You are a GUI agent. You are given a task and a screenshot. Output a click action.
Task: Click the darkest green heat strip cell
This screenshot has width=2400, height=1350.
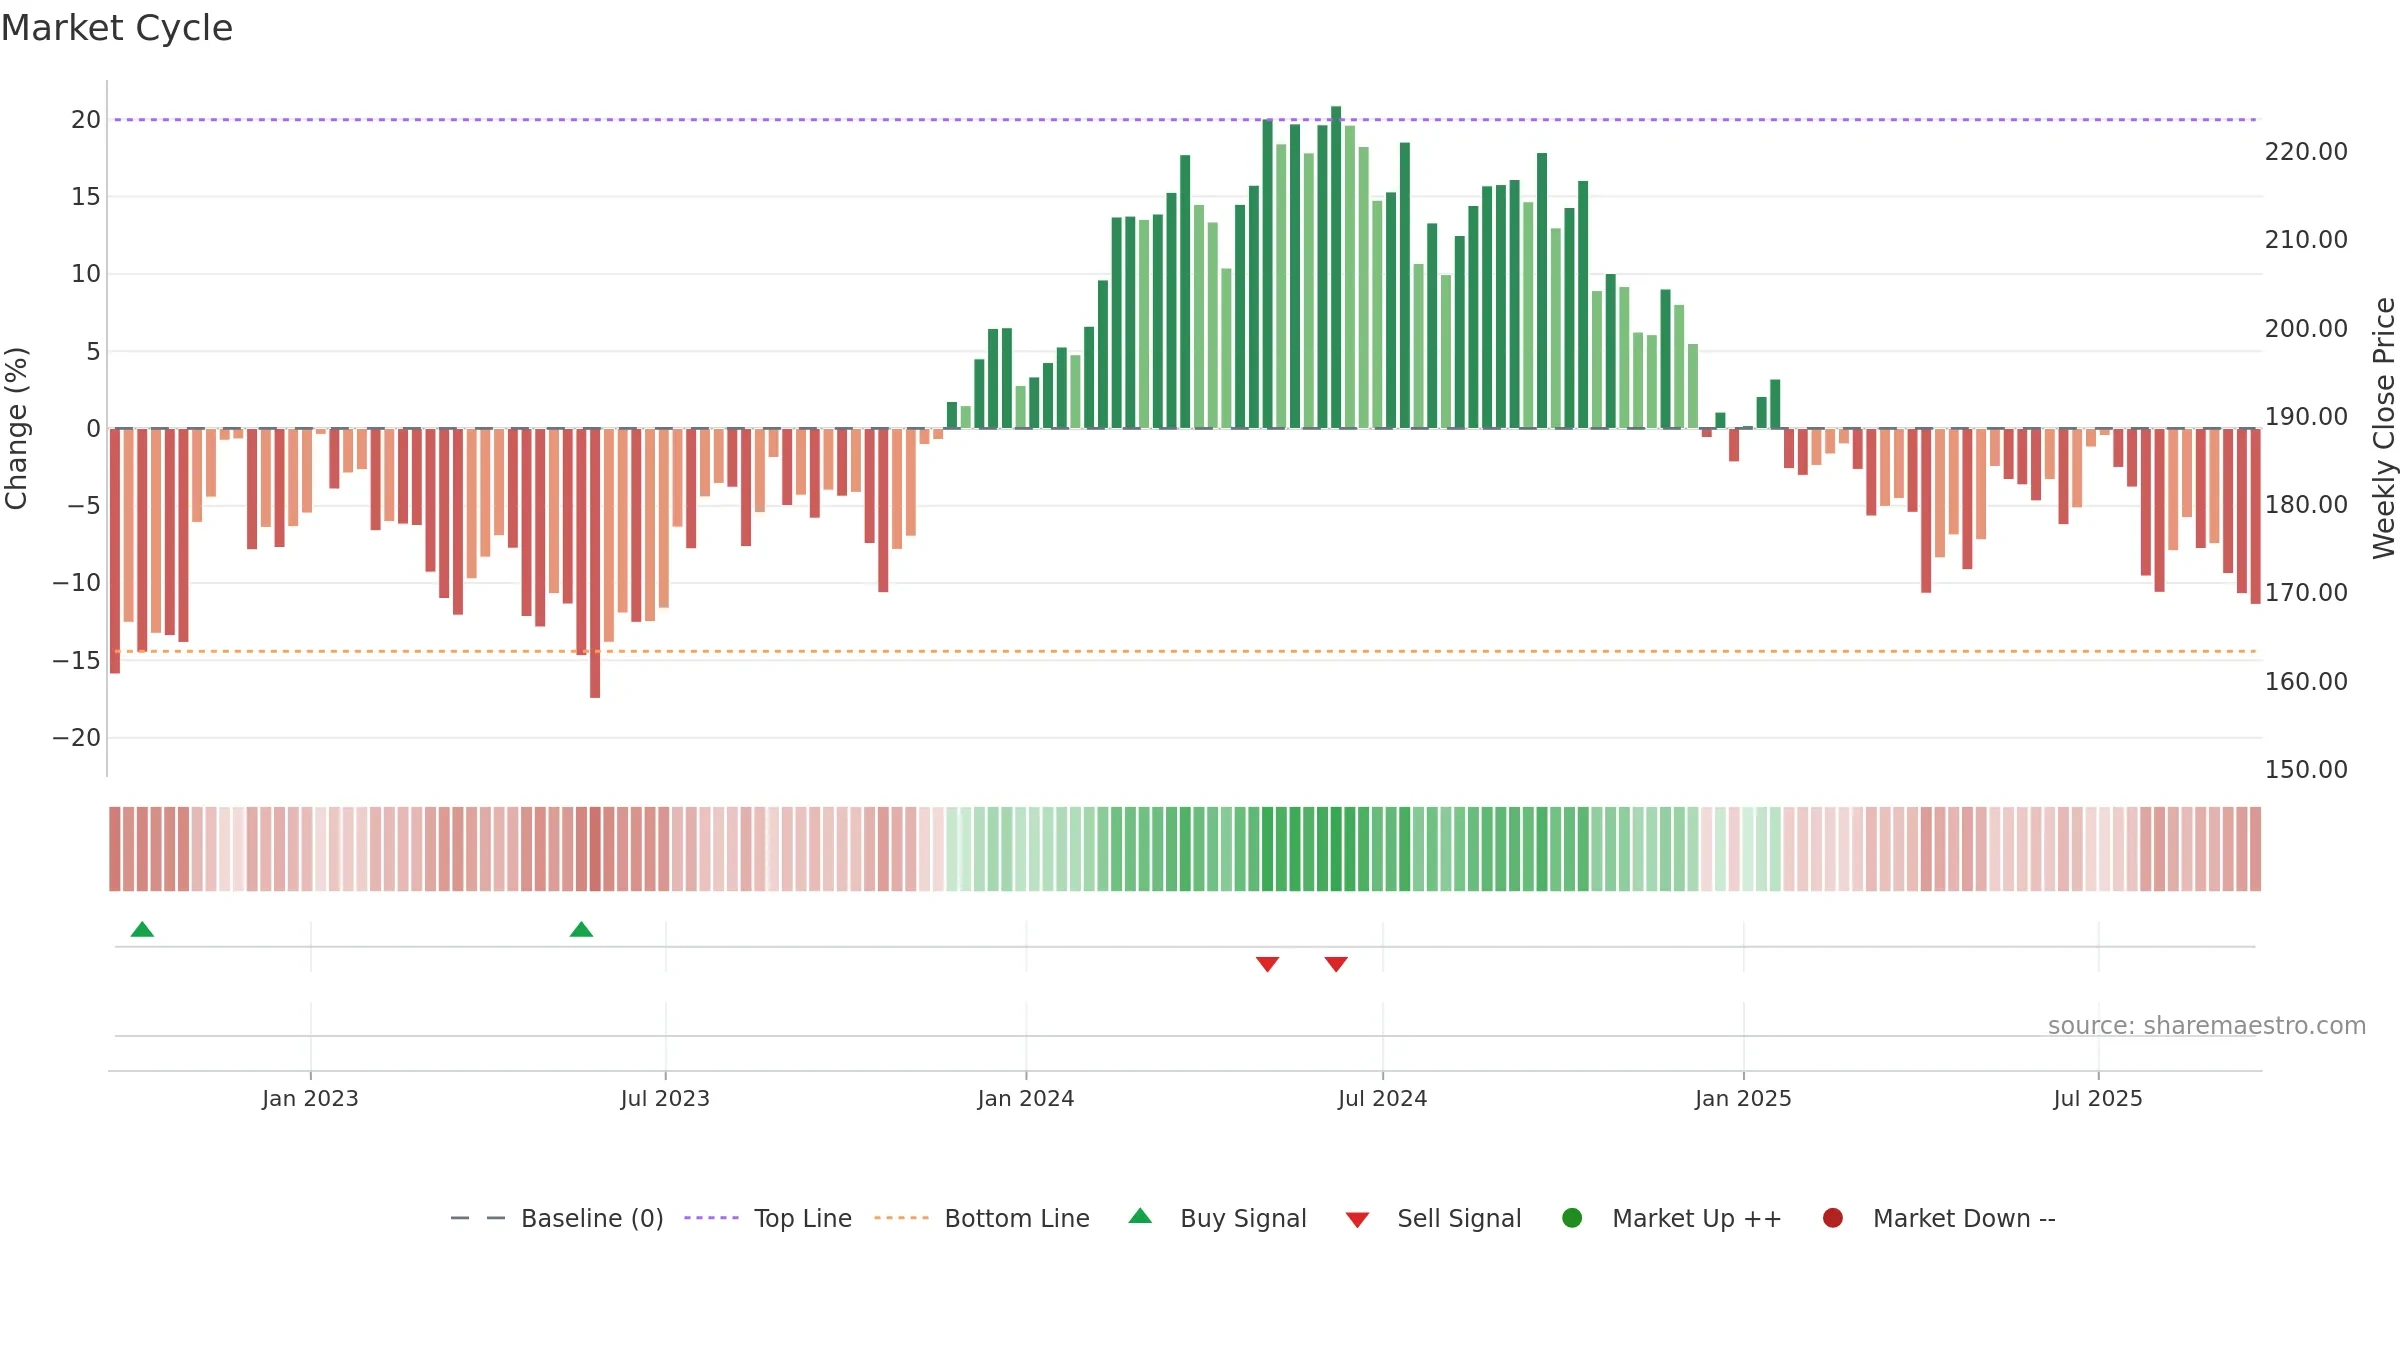pyautogui.click(x=1336, y=849)
